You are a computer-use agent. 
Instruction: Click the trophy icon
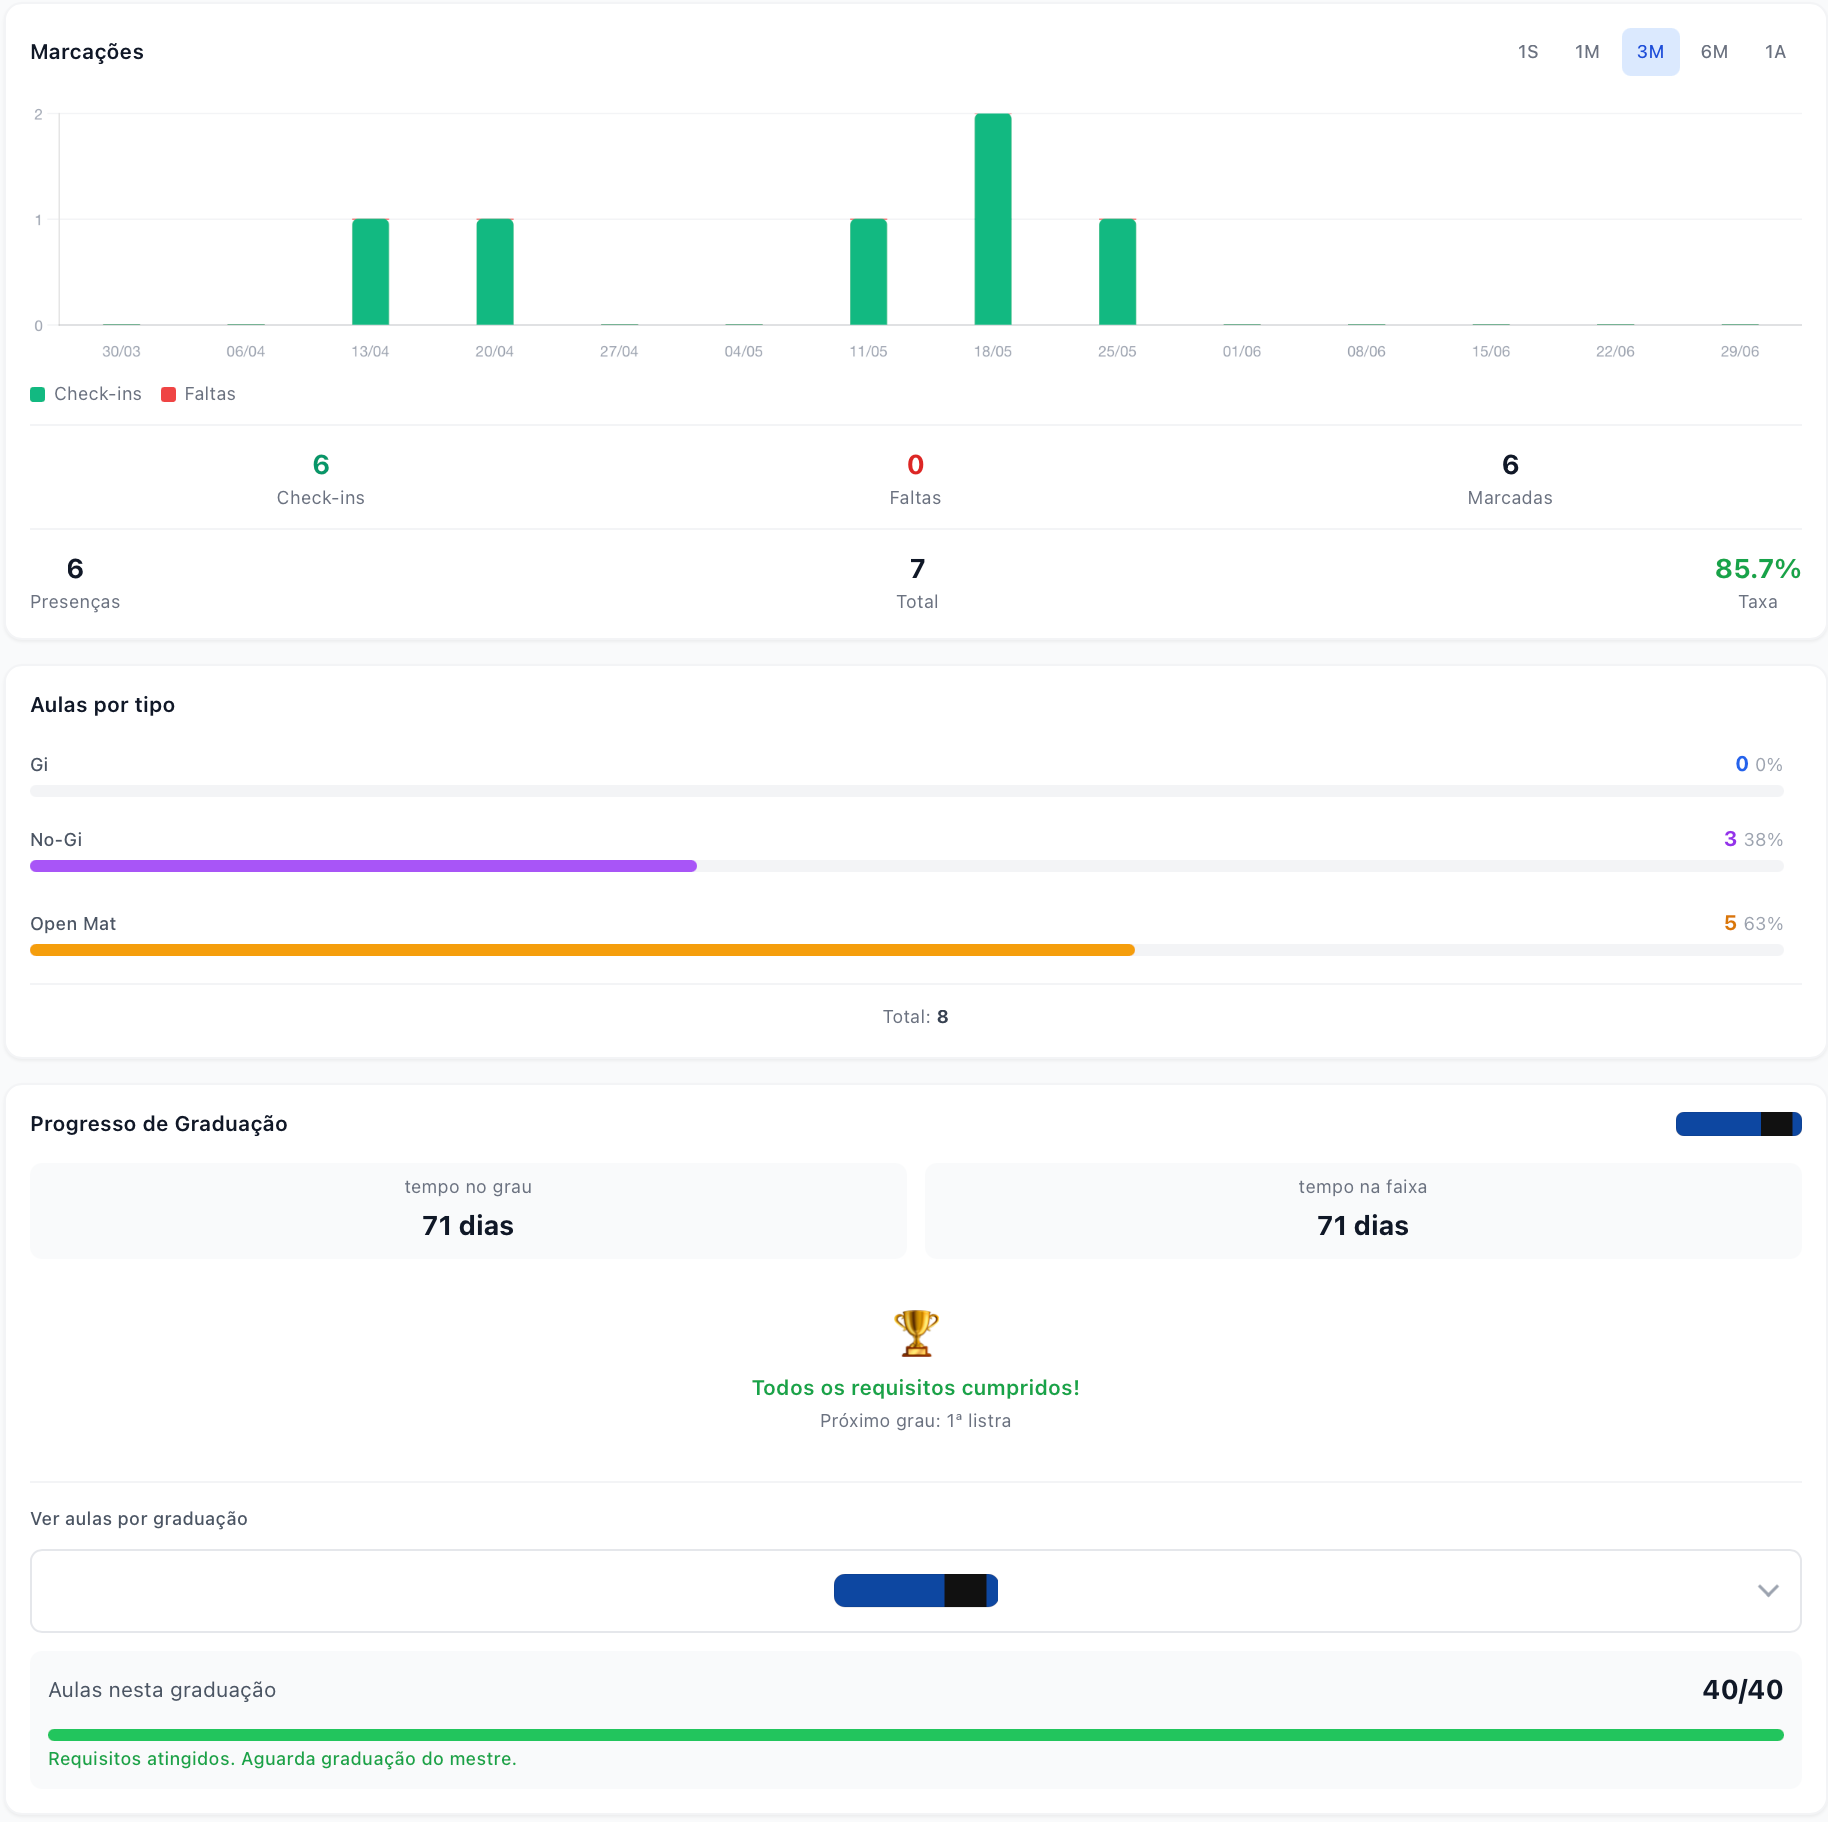pyautogui.click(x=916, y=1333)
